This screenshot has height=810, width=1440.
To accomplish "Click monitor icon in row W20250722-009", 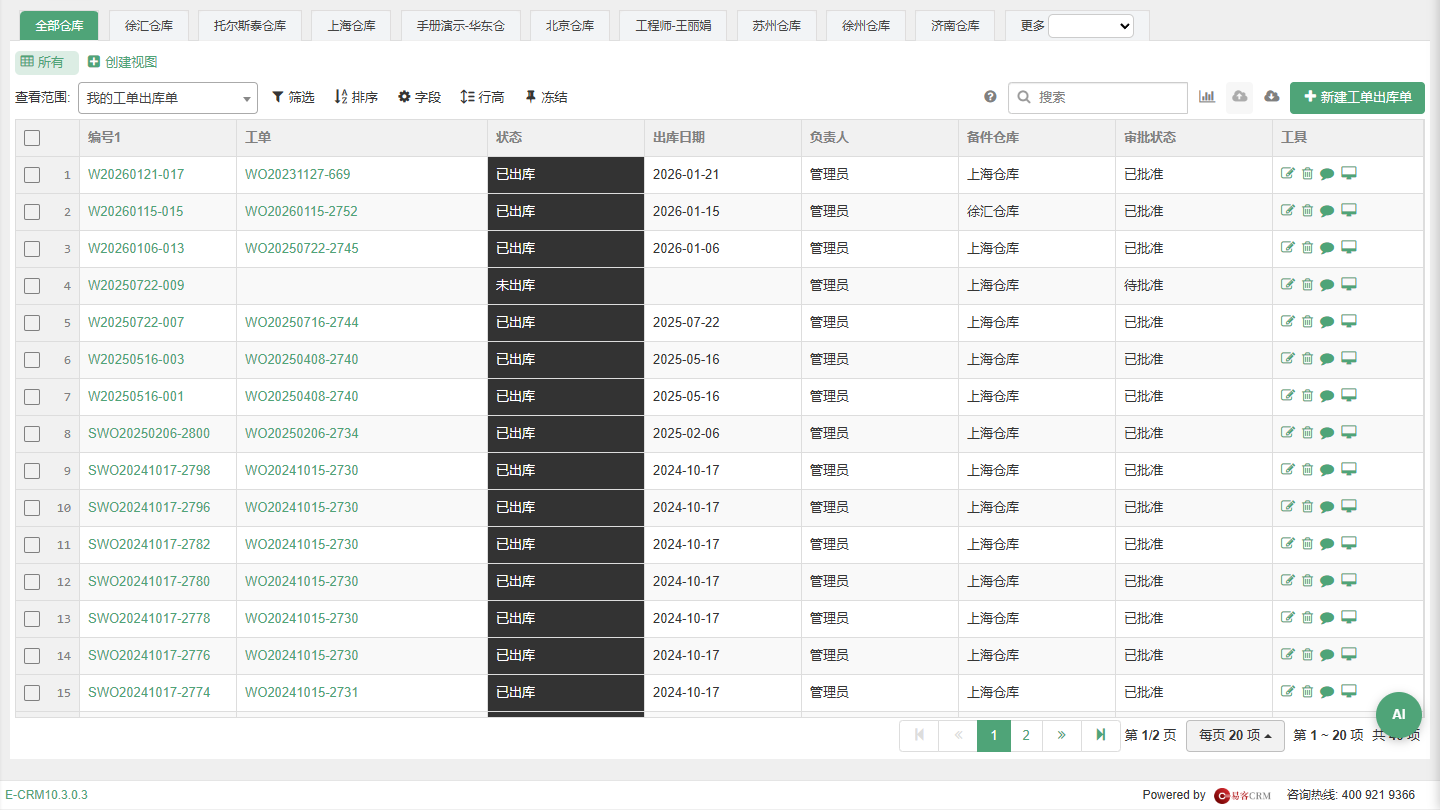I will (1349, 285).
